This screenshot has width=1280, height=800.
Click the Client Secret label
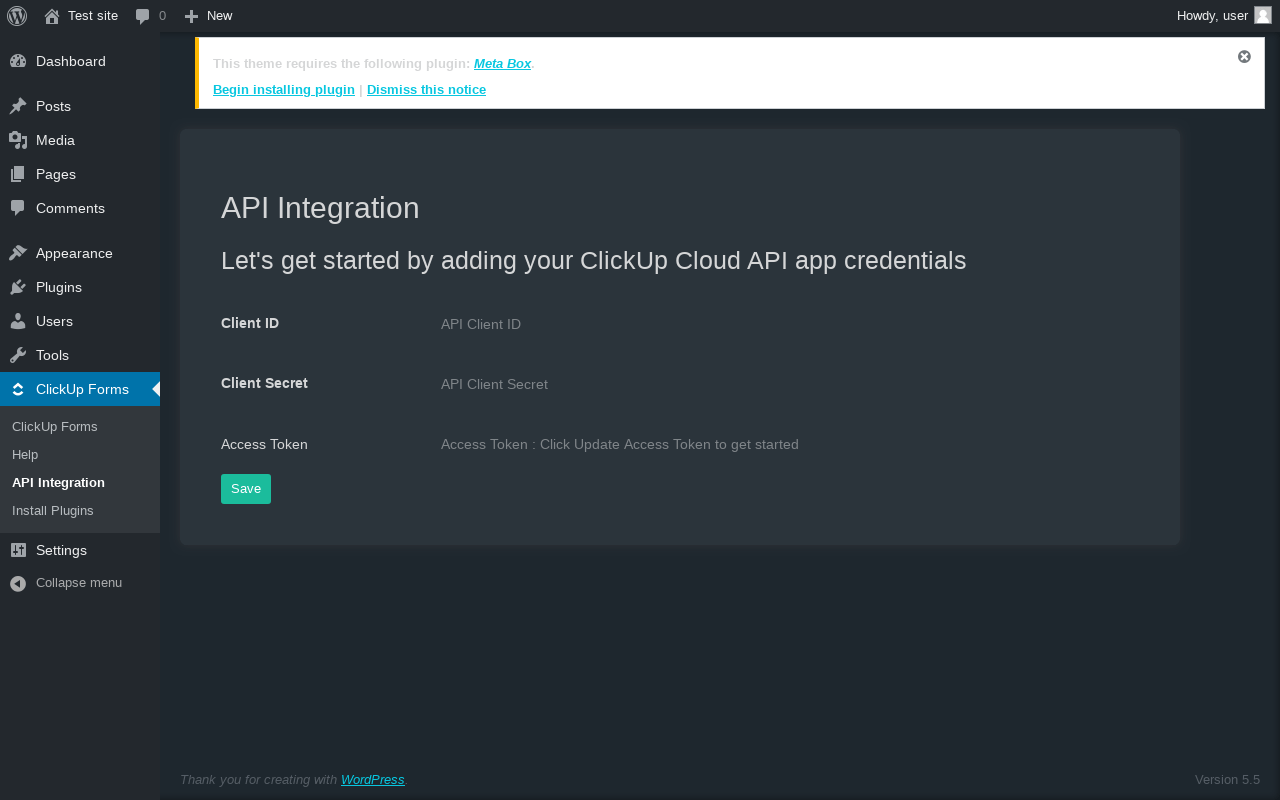point(264,383)
